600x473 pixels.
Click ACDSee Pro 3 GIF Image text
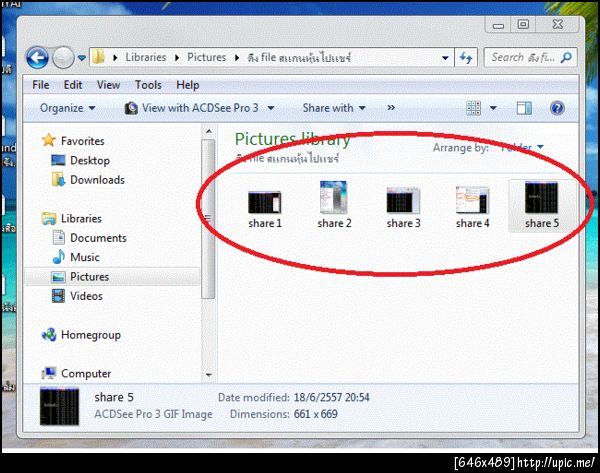[153, 414]
